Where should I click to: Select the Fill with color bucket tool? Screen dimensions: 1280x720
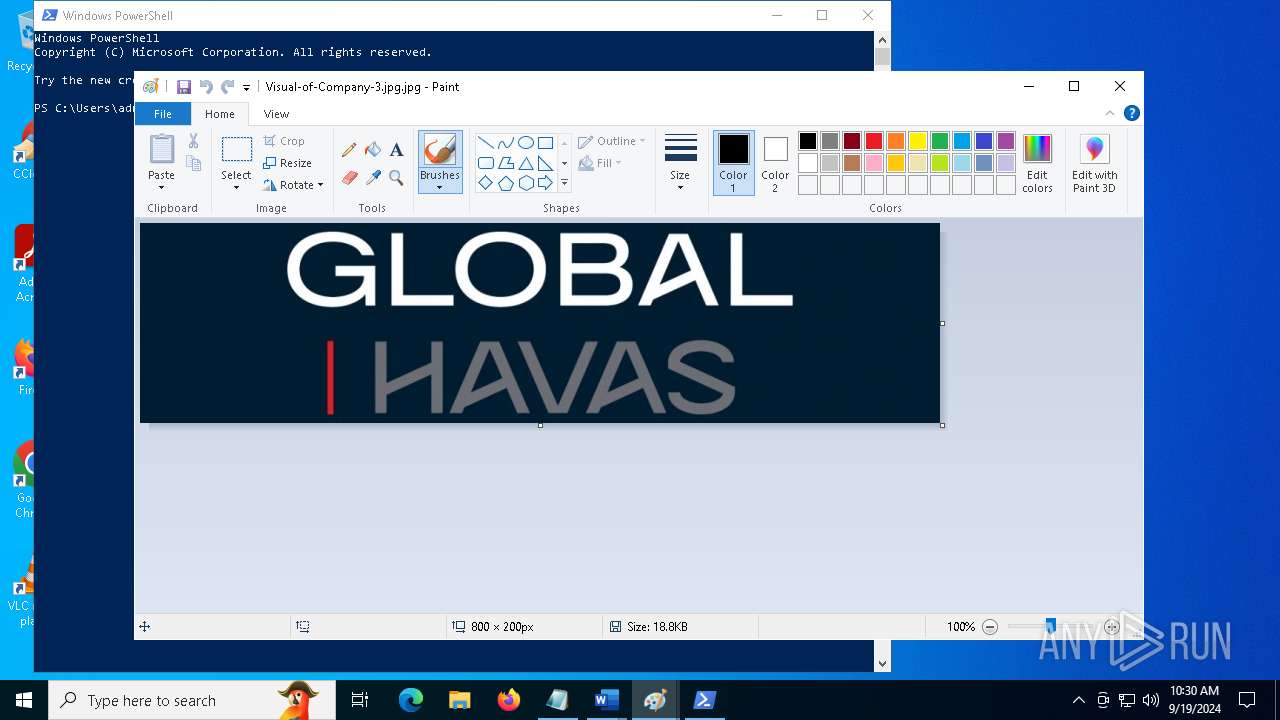click(373, 150)
